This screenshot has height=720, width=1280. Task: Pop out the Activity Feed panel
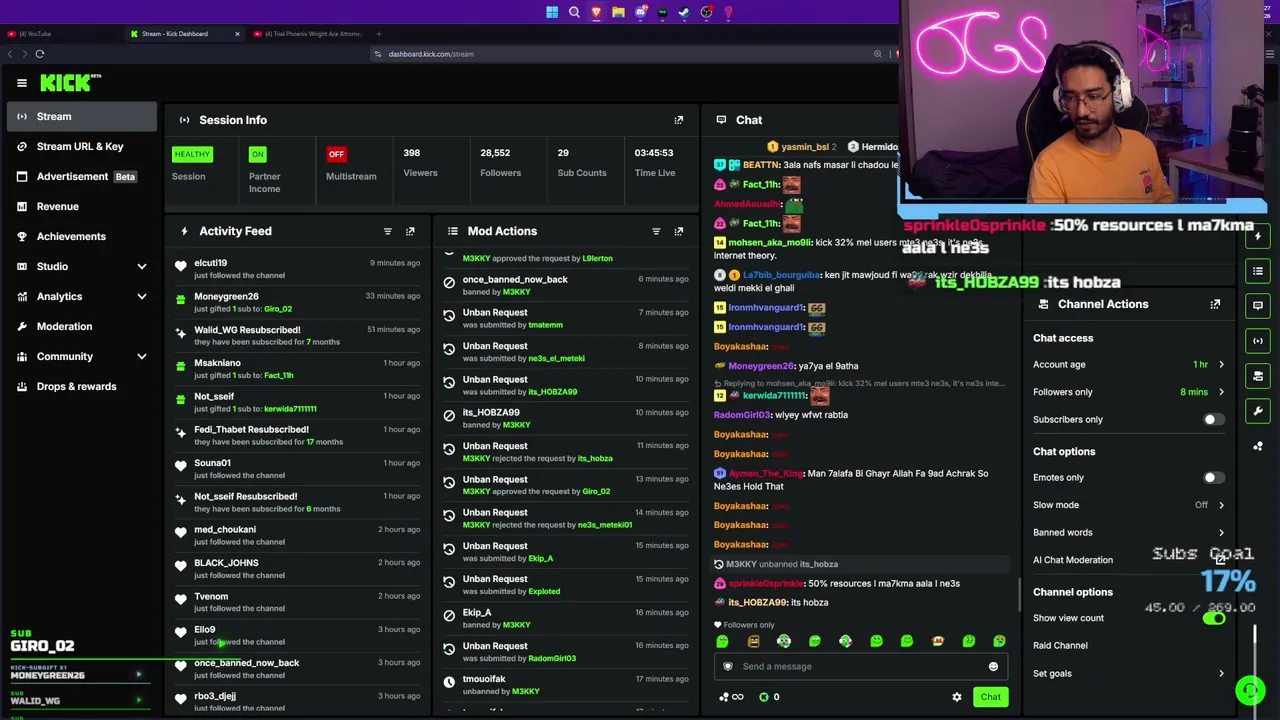click(410, 231)
